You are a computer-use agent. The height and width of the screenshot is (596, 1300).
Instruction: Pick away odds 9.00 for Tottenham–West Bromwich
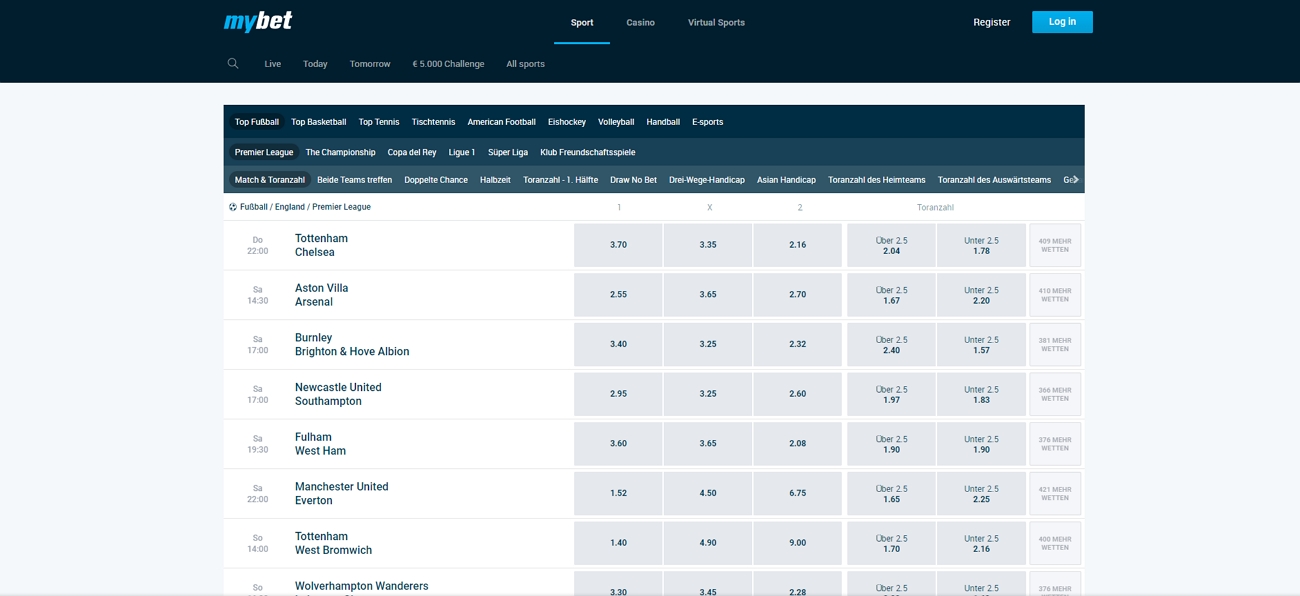pos(797,543)
